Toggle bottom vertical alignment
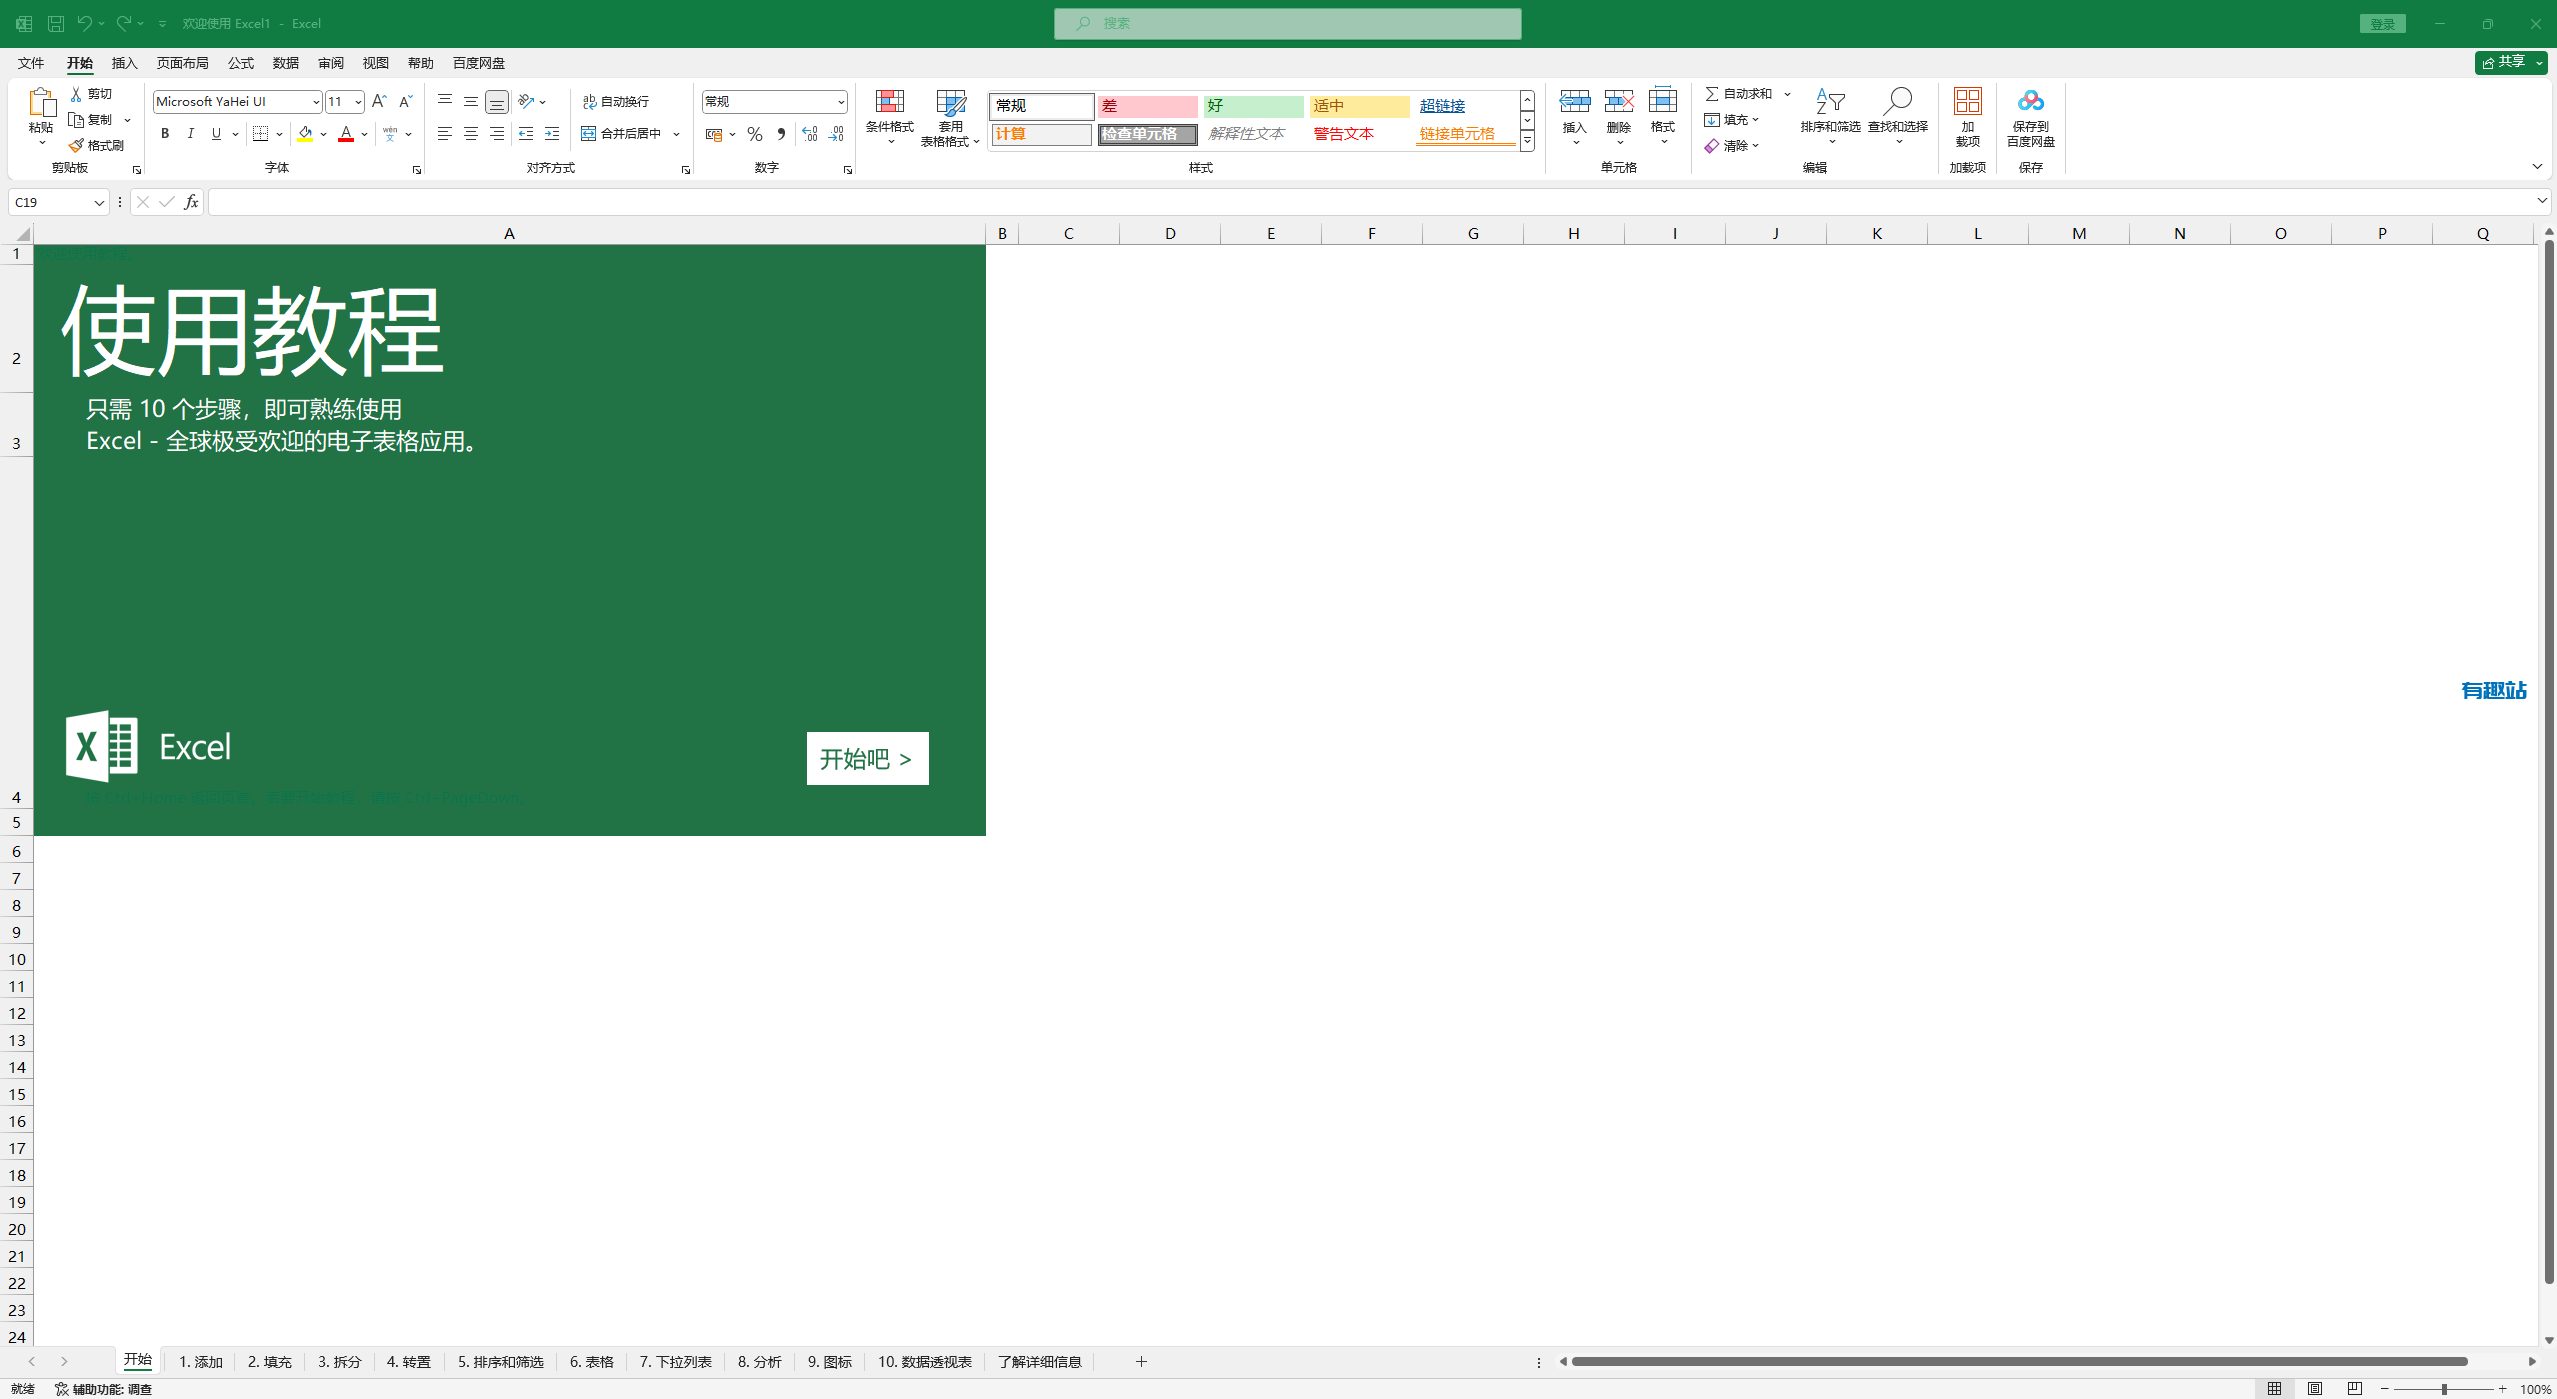 [x=497, y=102]
